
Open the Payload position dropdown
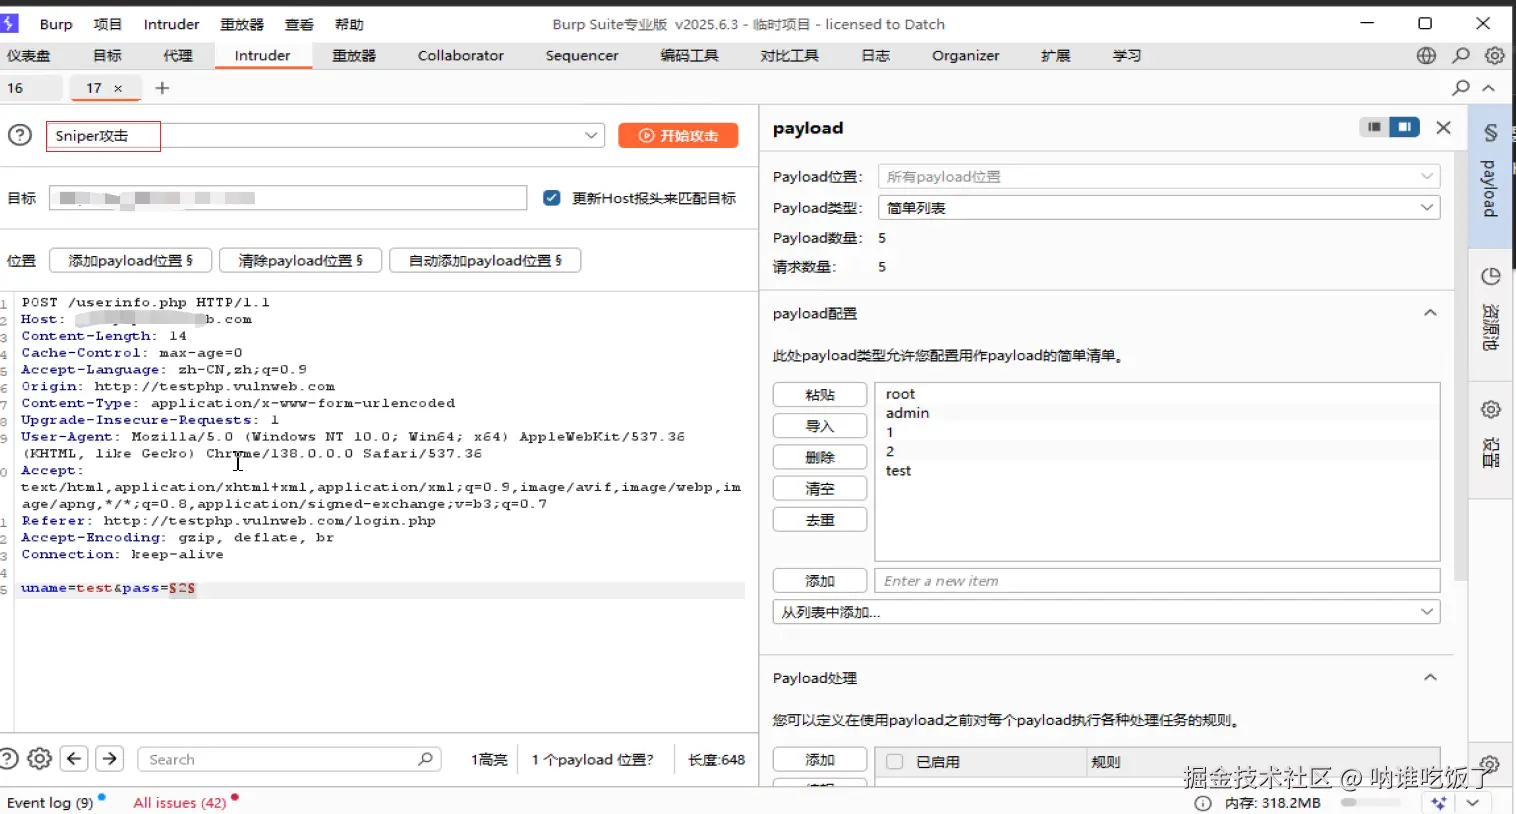pyautogui.click(x=1158, y=176)
